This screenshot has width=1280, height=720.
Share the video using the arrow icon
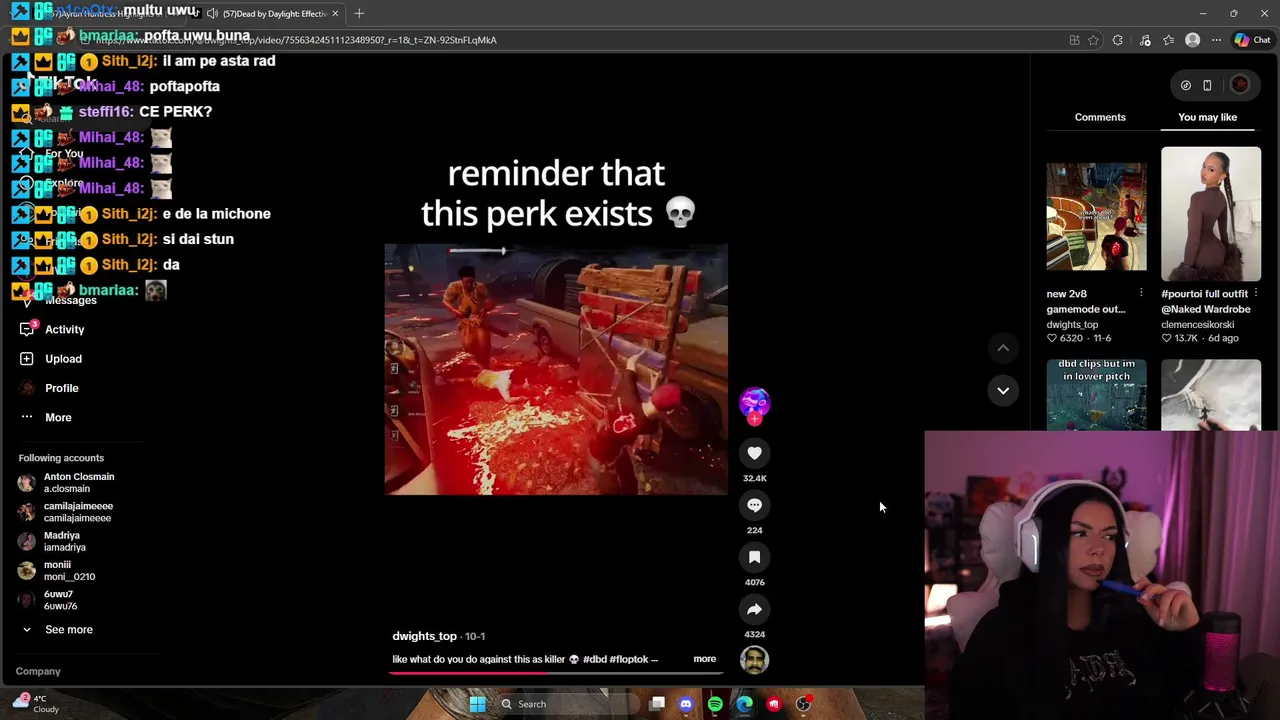pos(754,609)
